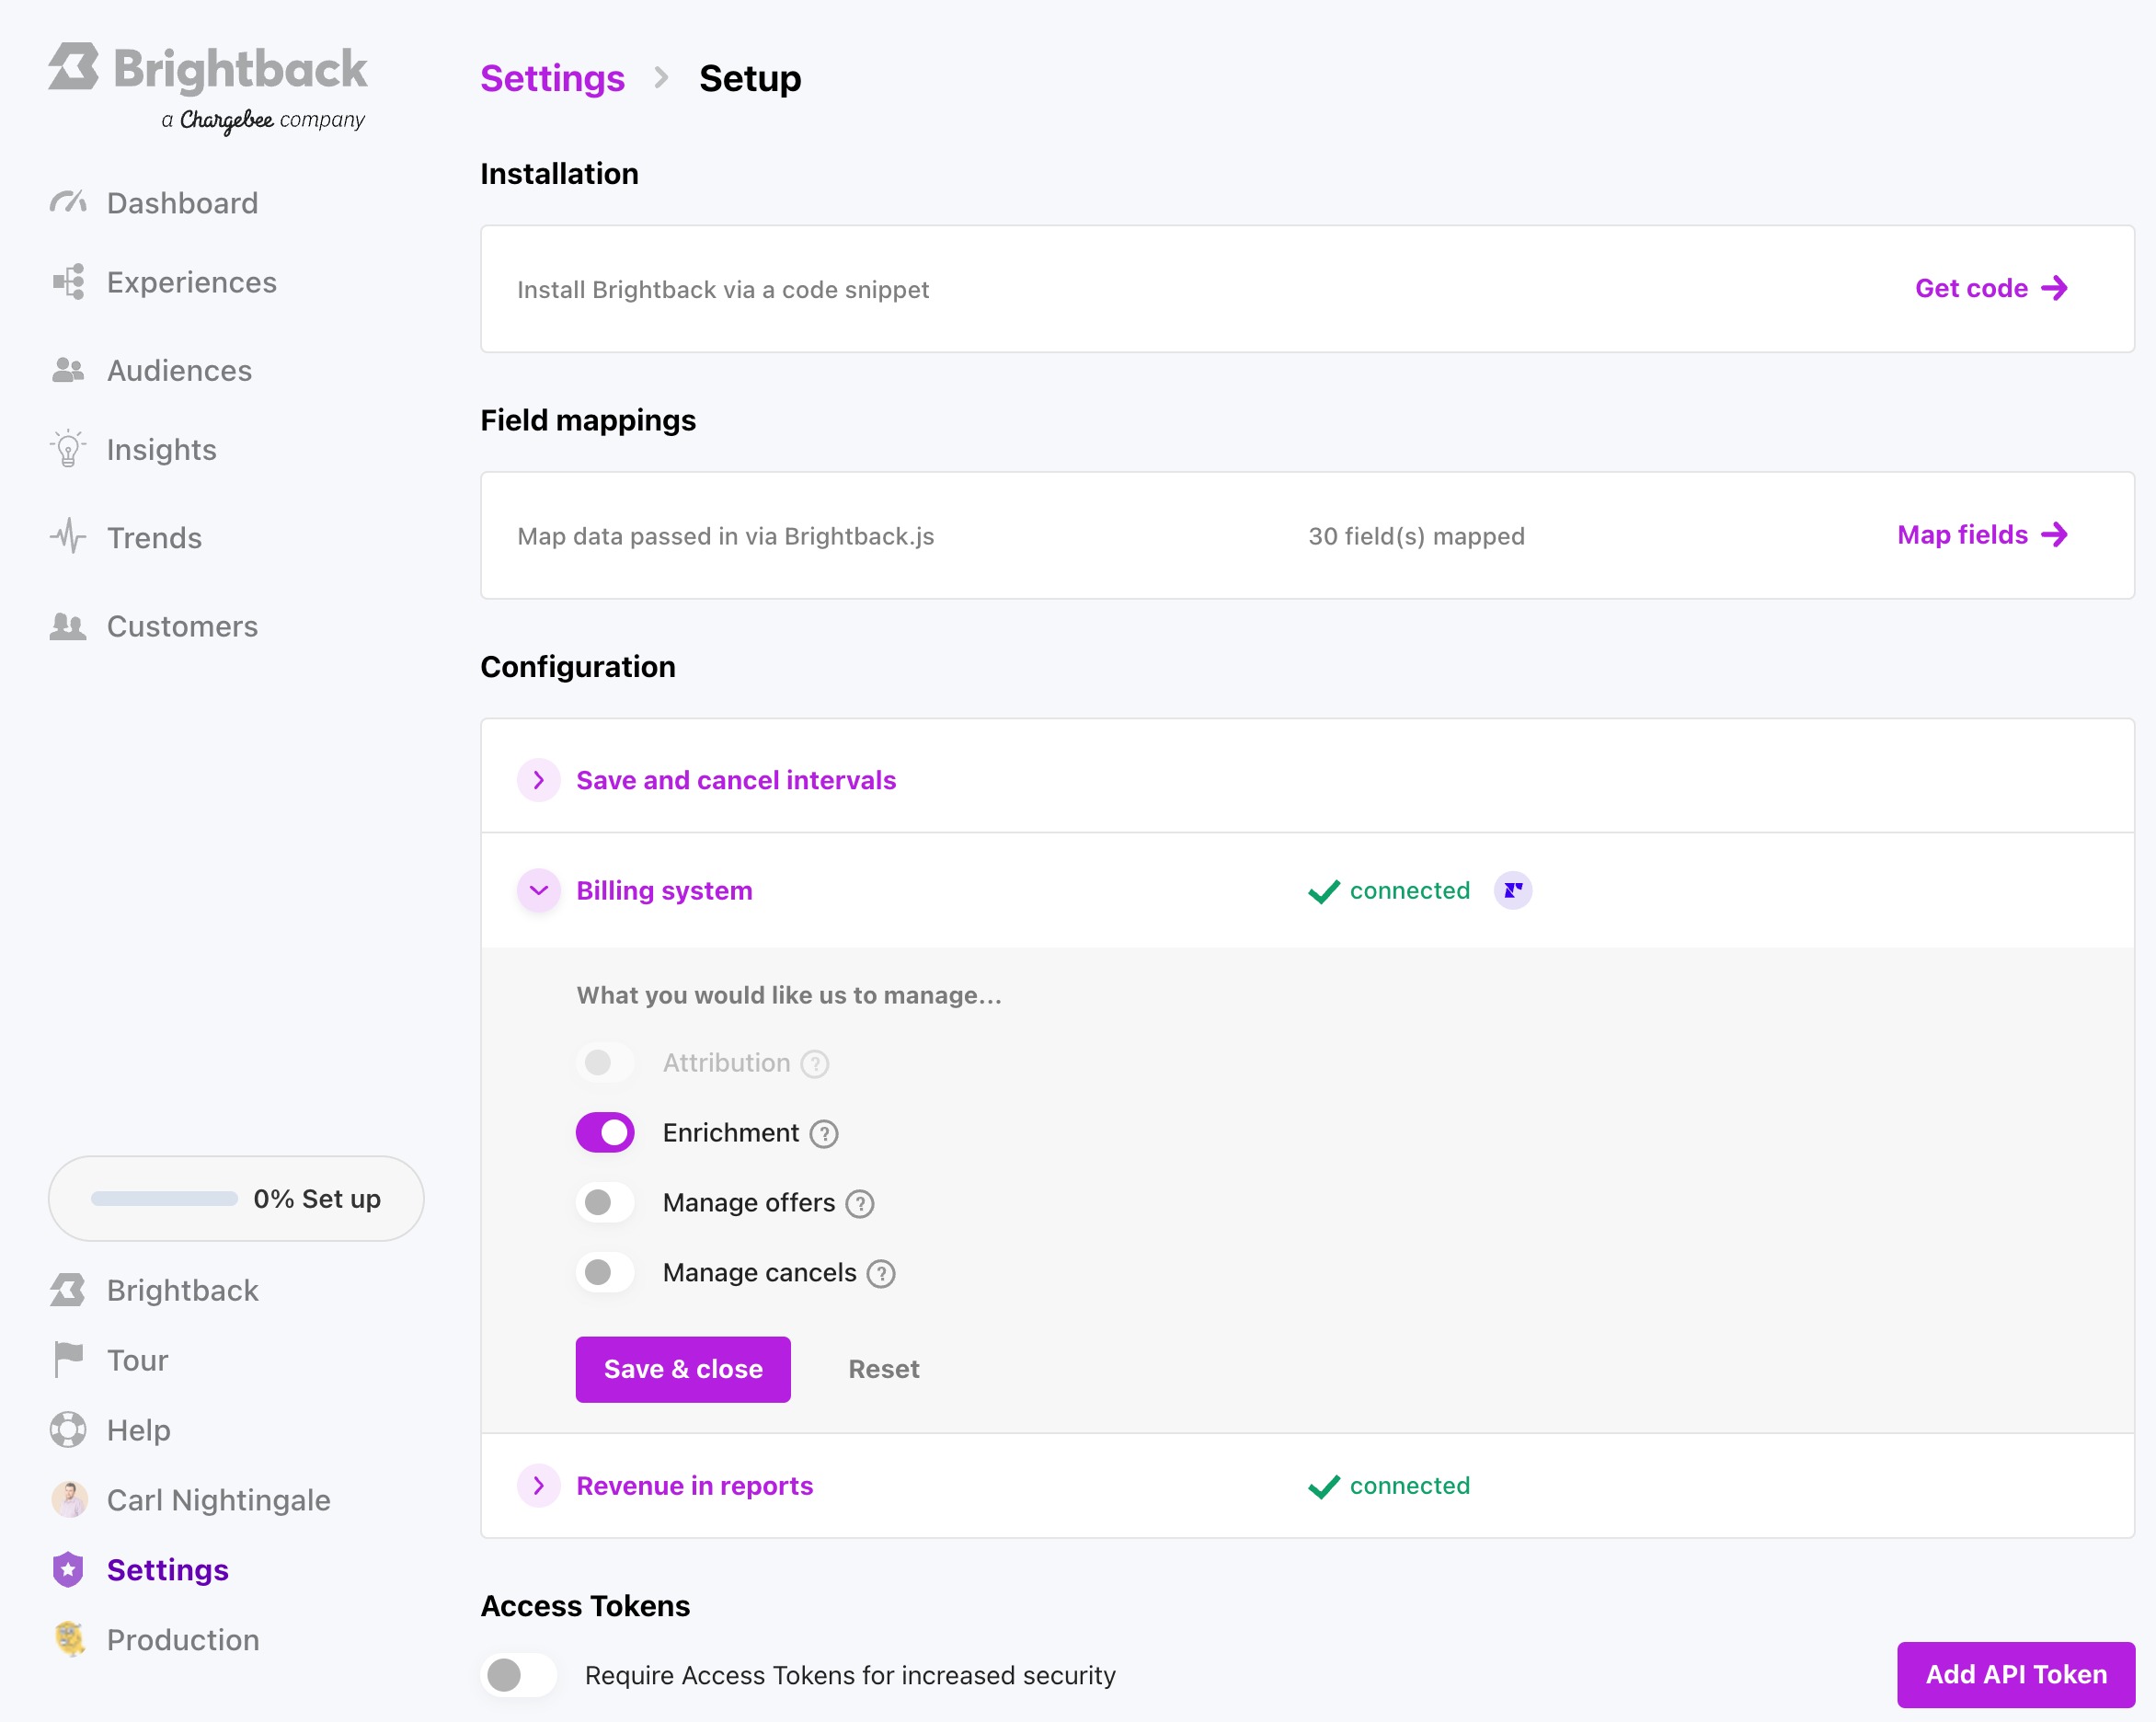The width and height of the screenshot is (2156, 1722).
Task: Collapse the Billing system section
Action: (539, 890)
